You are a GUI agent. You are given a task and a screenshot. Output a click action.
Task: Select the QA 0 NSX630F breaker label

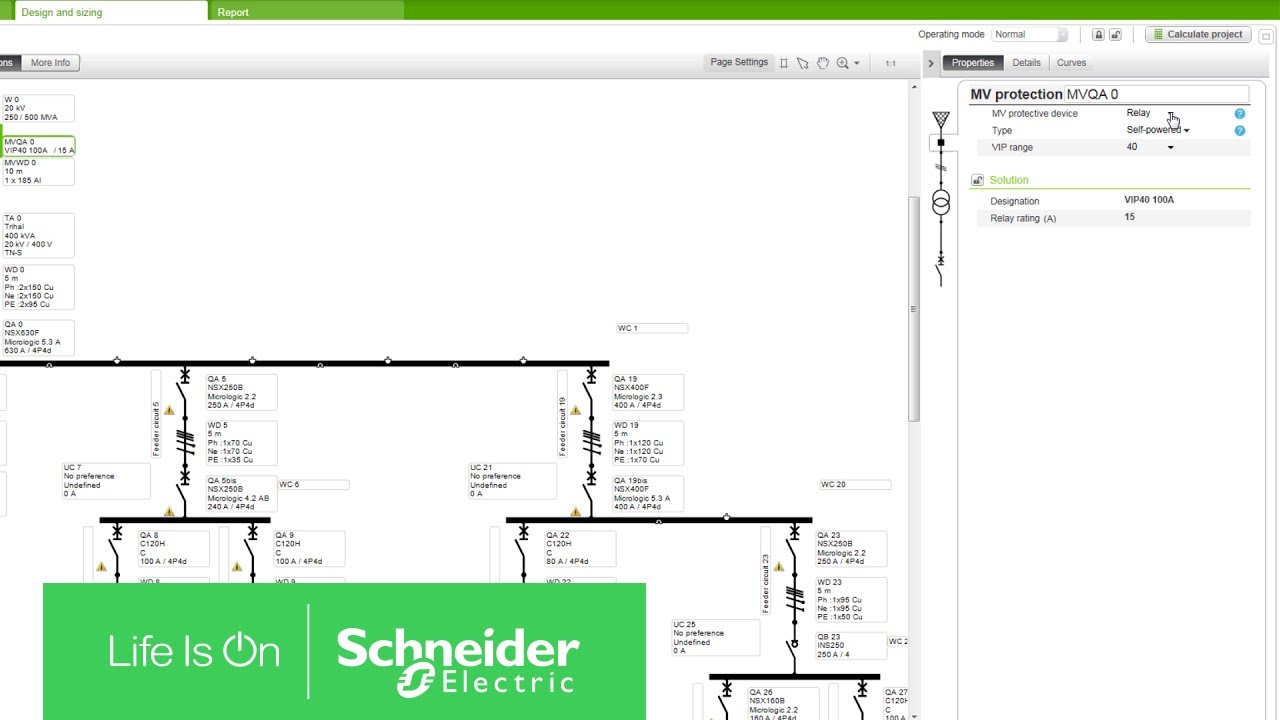click(x=38, y=338)
